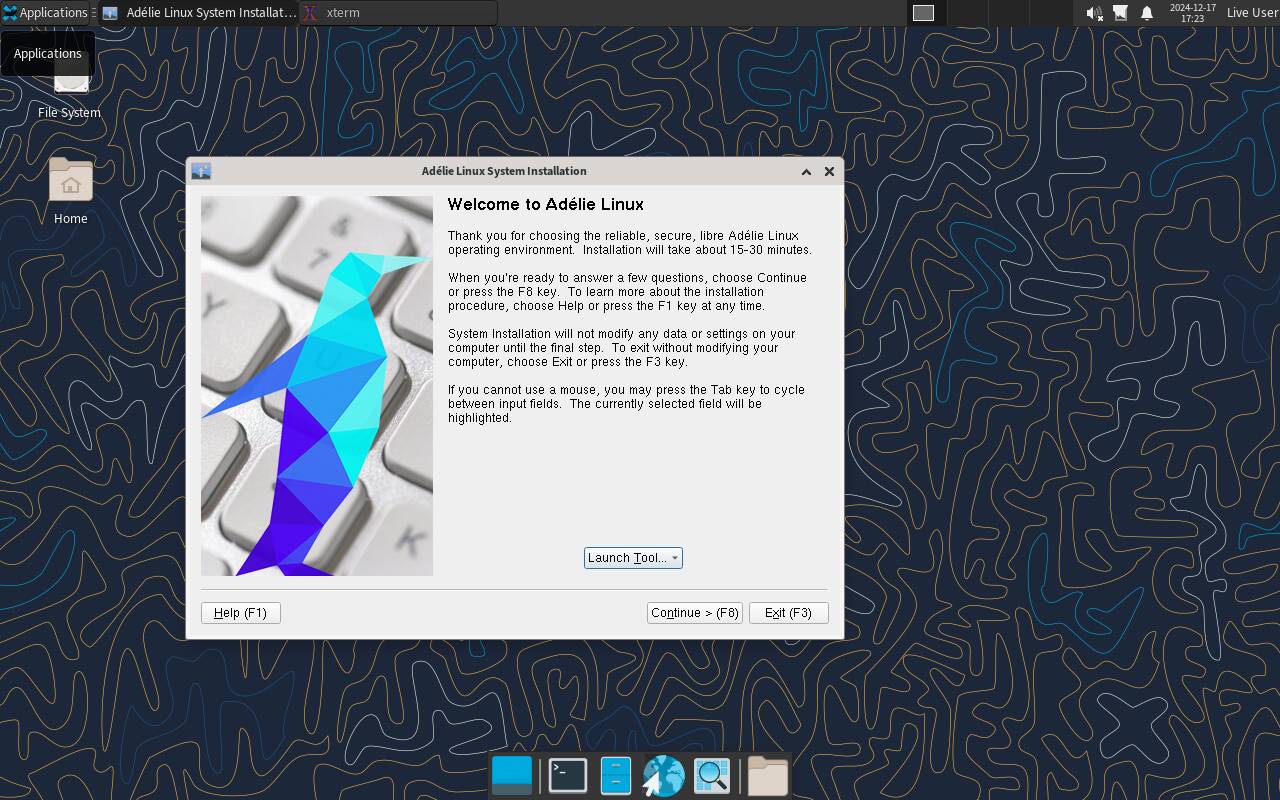Click the date and time clock
1280x800 pixels.
click(x=1192, y=13)
